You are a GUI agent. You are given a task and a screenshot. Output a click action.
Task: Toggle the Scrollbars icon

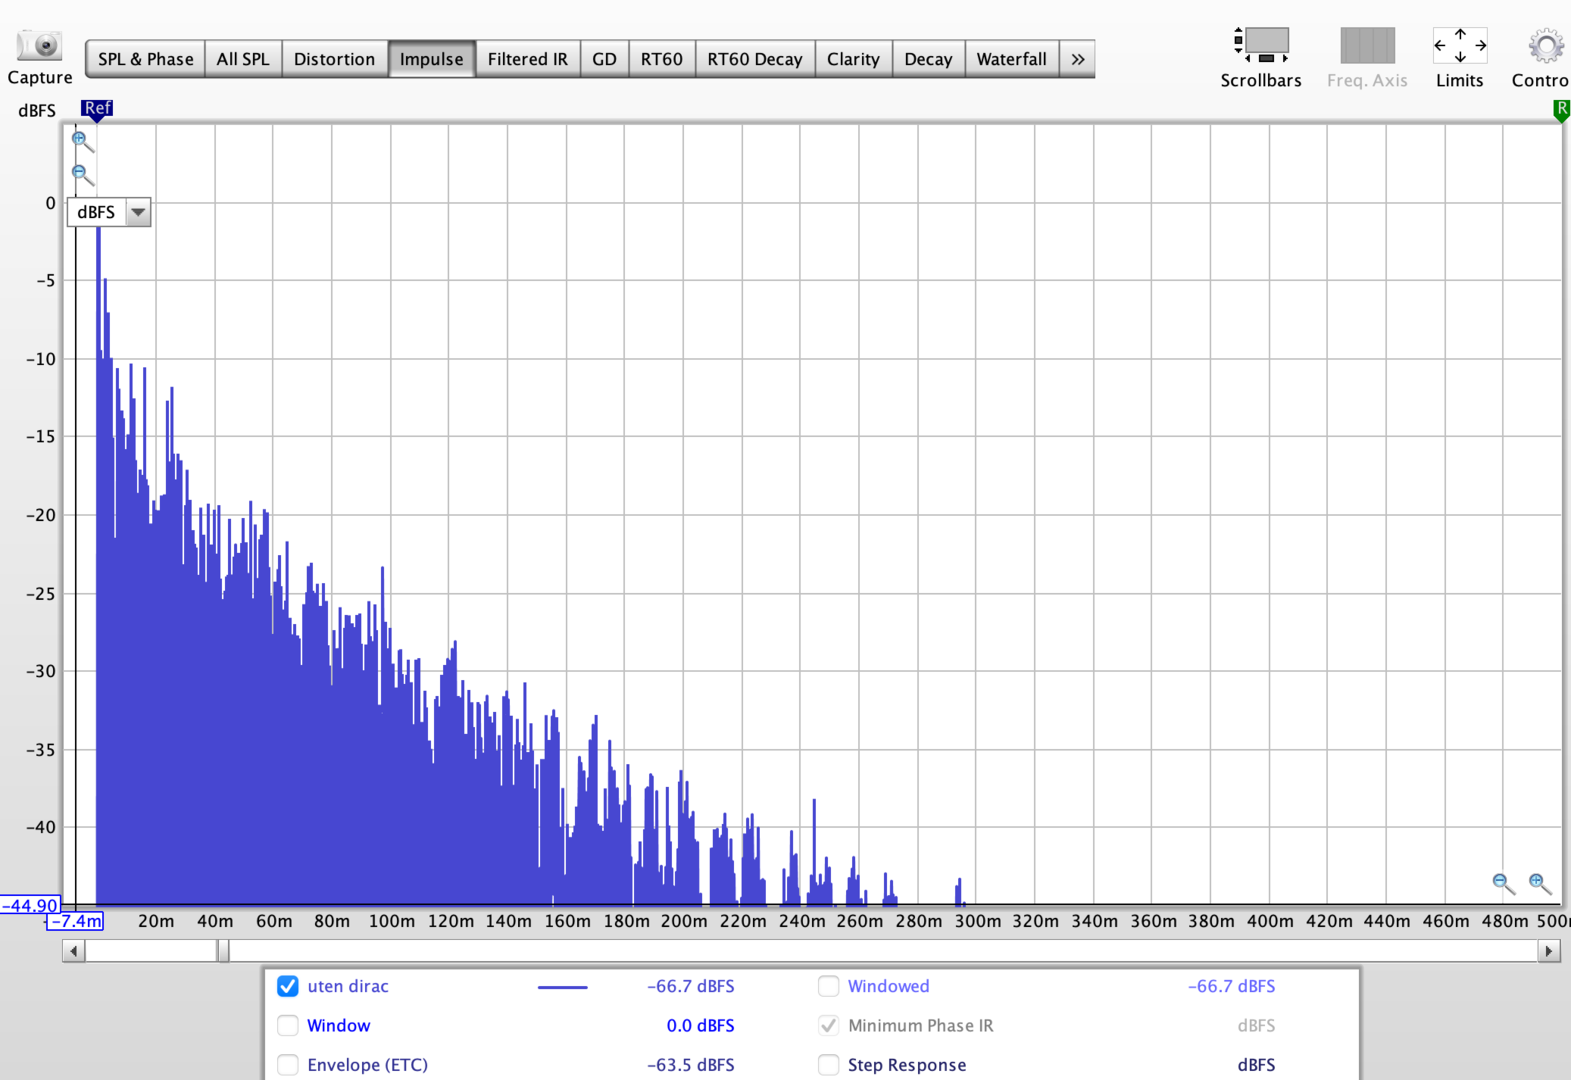(1260, 46)
